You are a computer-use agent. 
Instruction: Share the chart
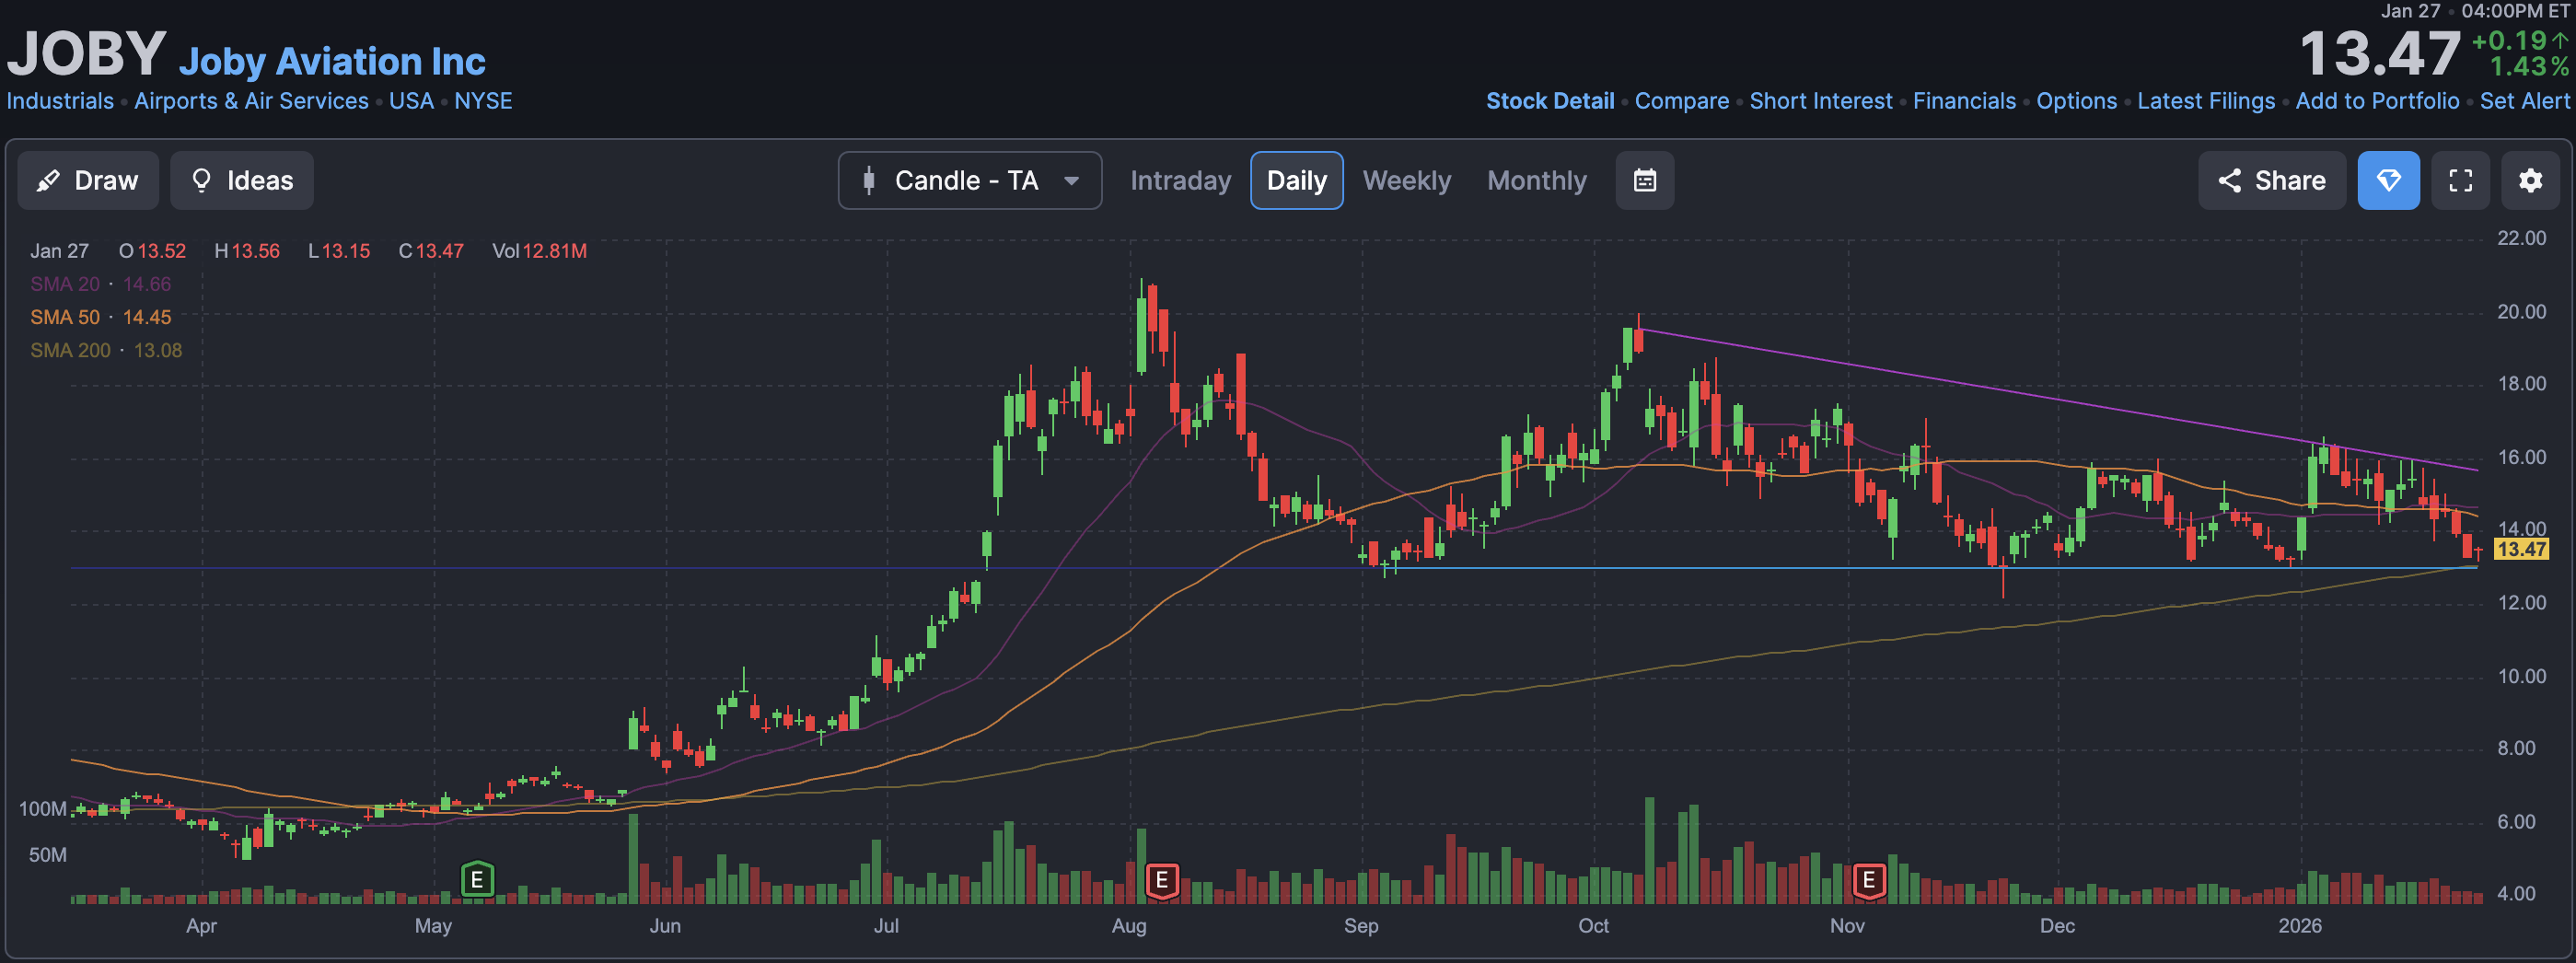pos(2271,180)
